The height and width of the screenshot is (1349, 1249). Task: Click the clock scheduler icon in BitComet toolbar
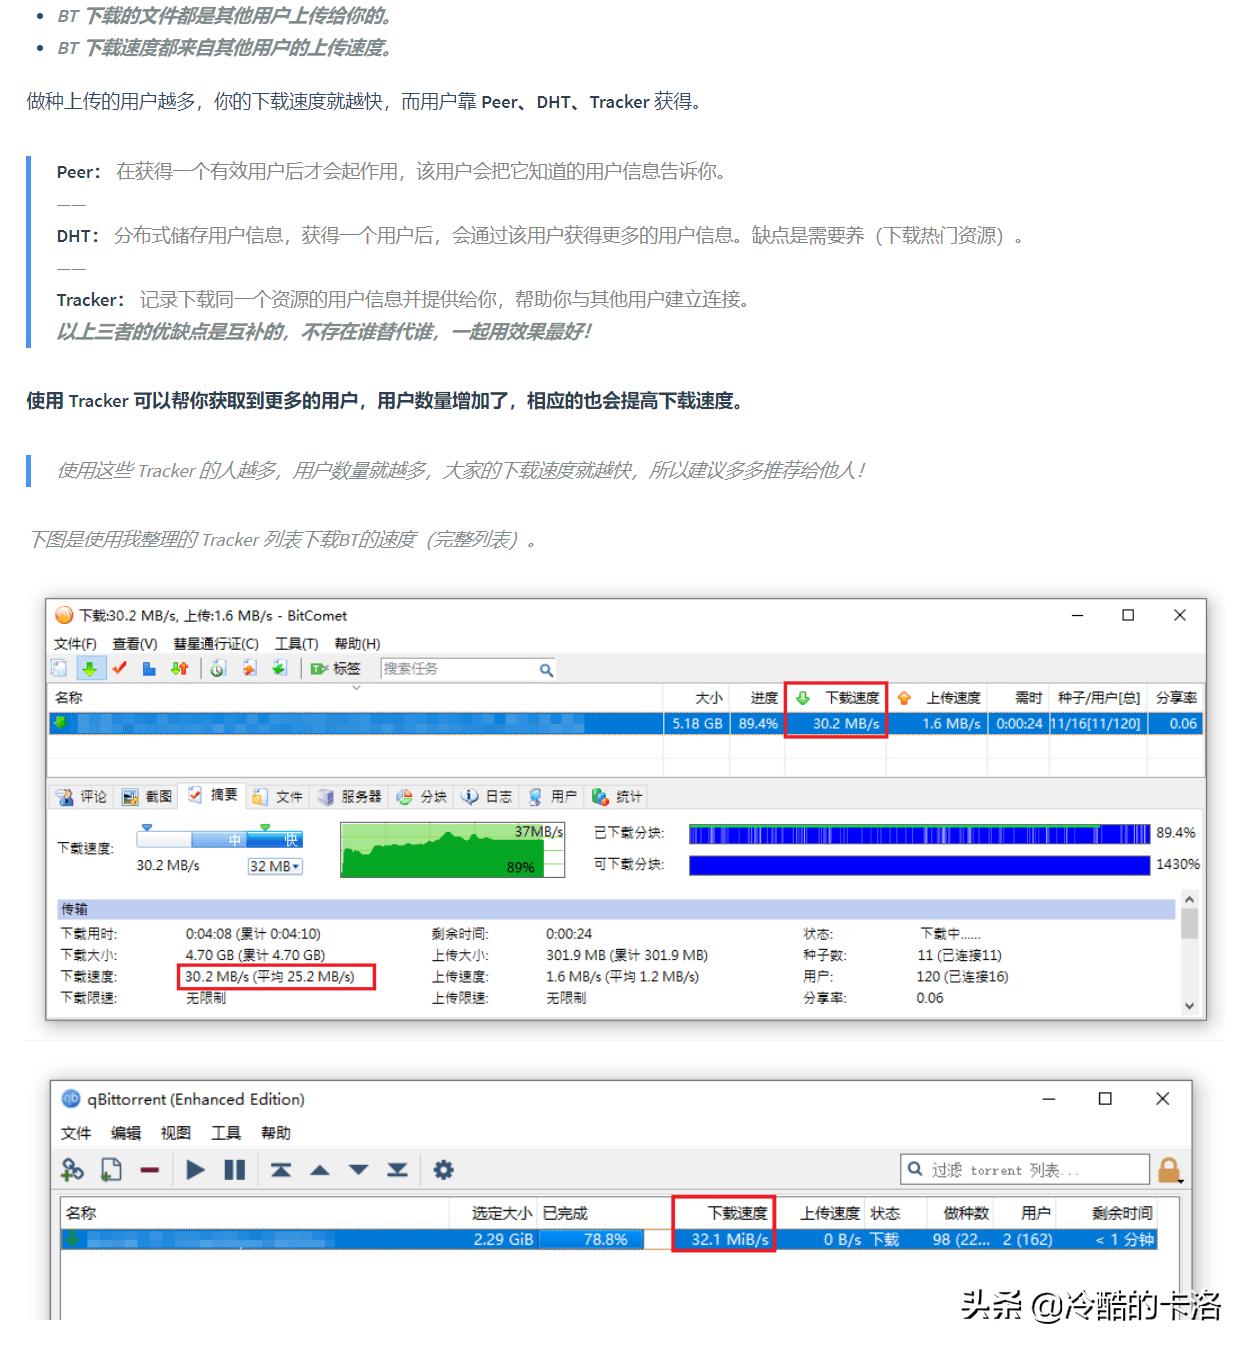click(218, 669)
